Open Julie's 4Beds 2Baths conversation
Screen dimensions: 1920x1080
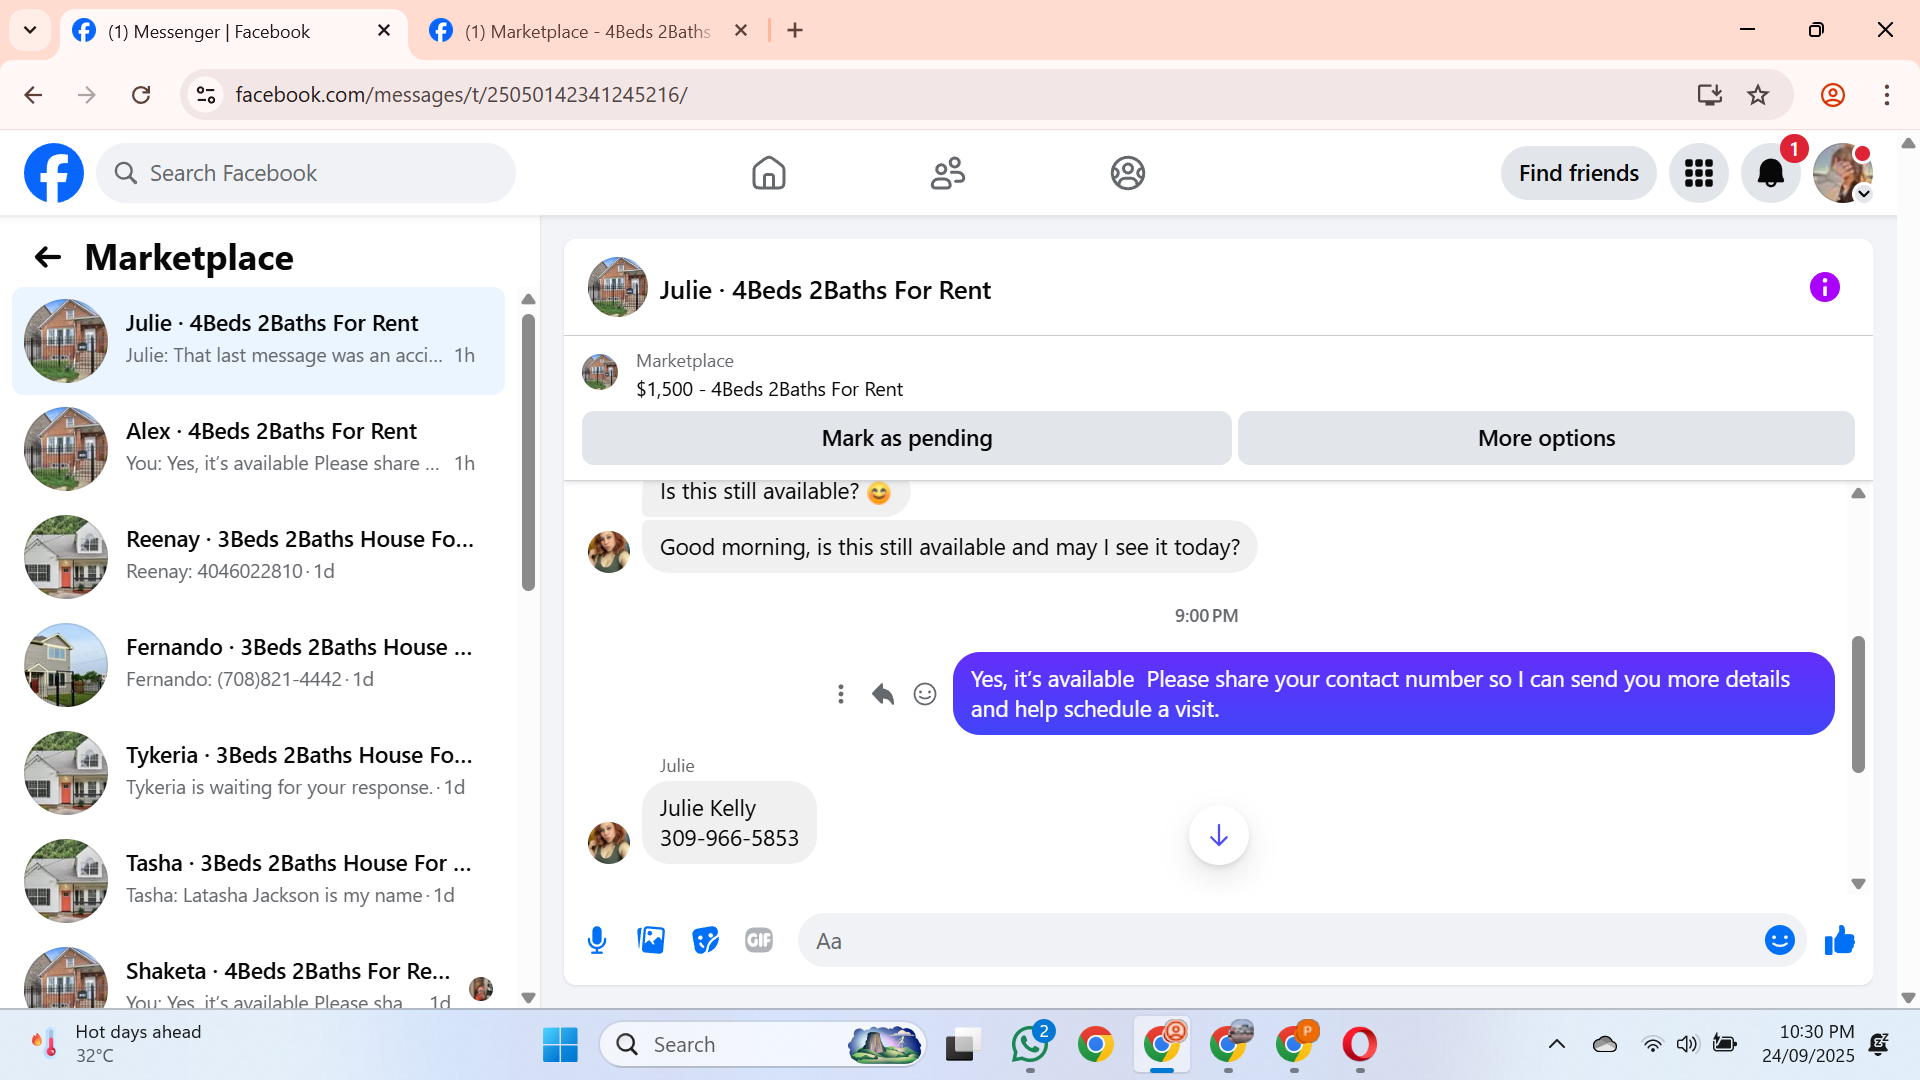[258, 340]
